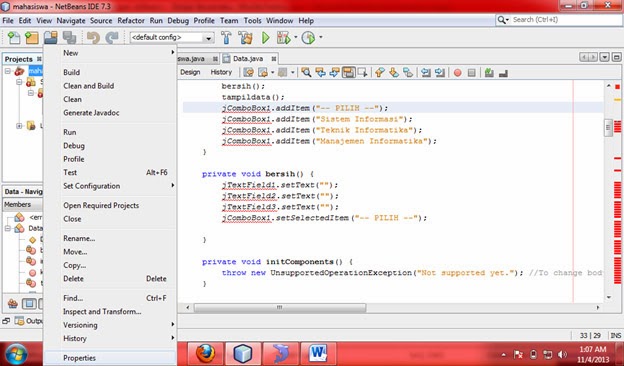This screenshot has width=624, height=366.
Task: Click the Next Bookmark icon
Action: pos(394,72)
